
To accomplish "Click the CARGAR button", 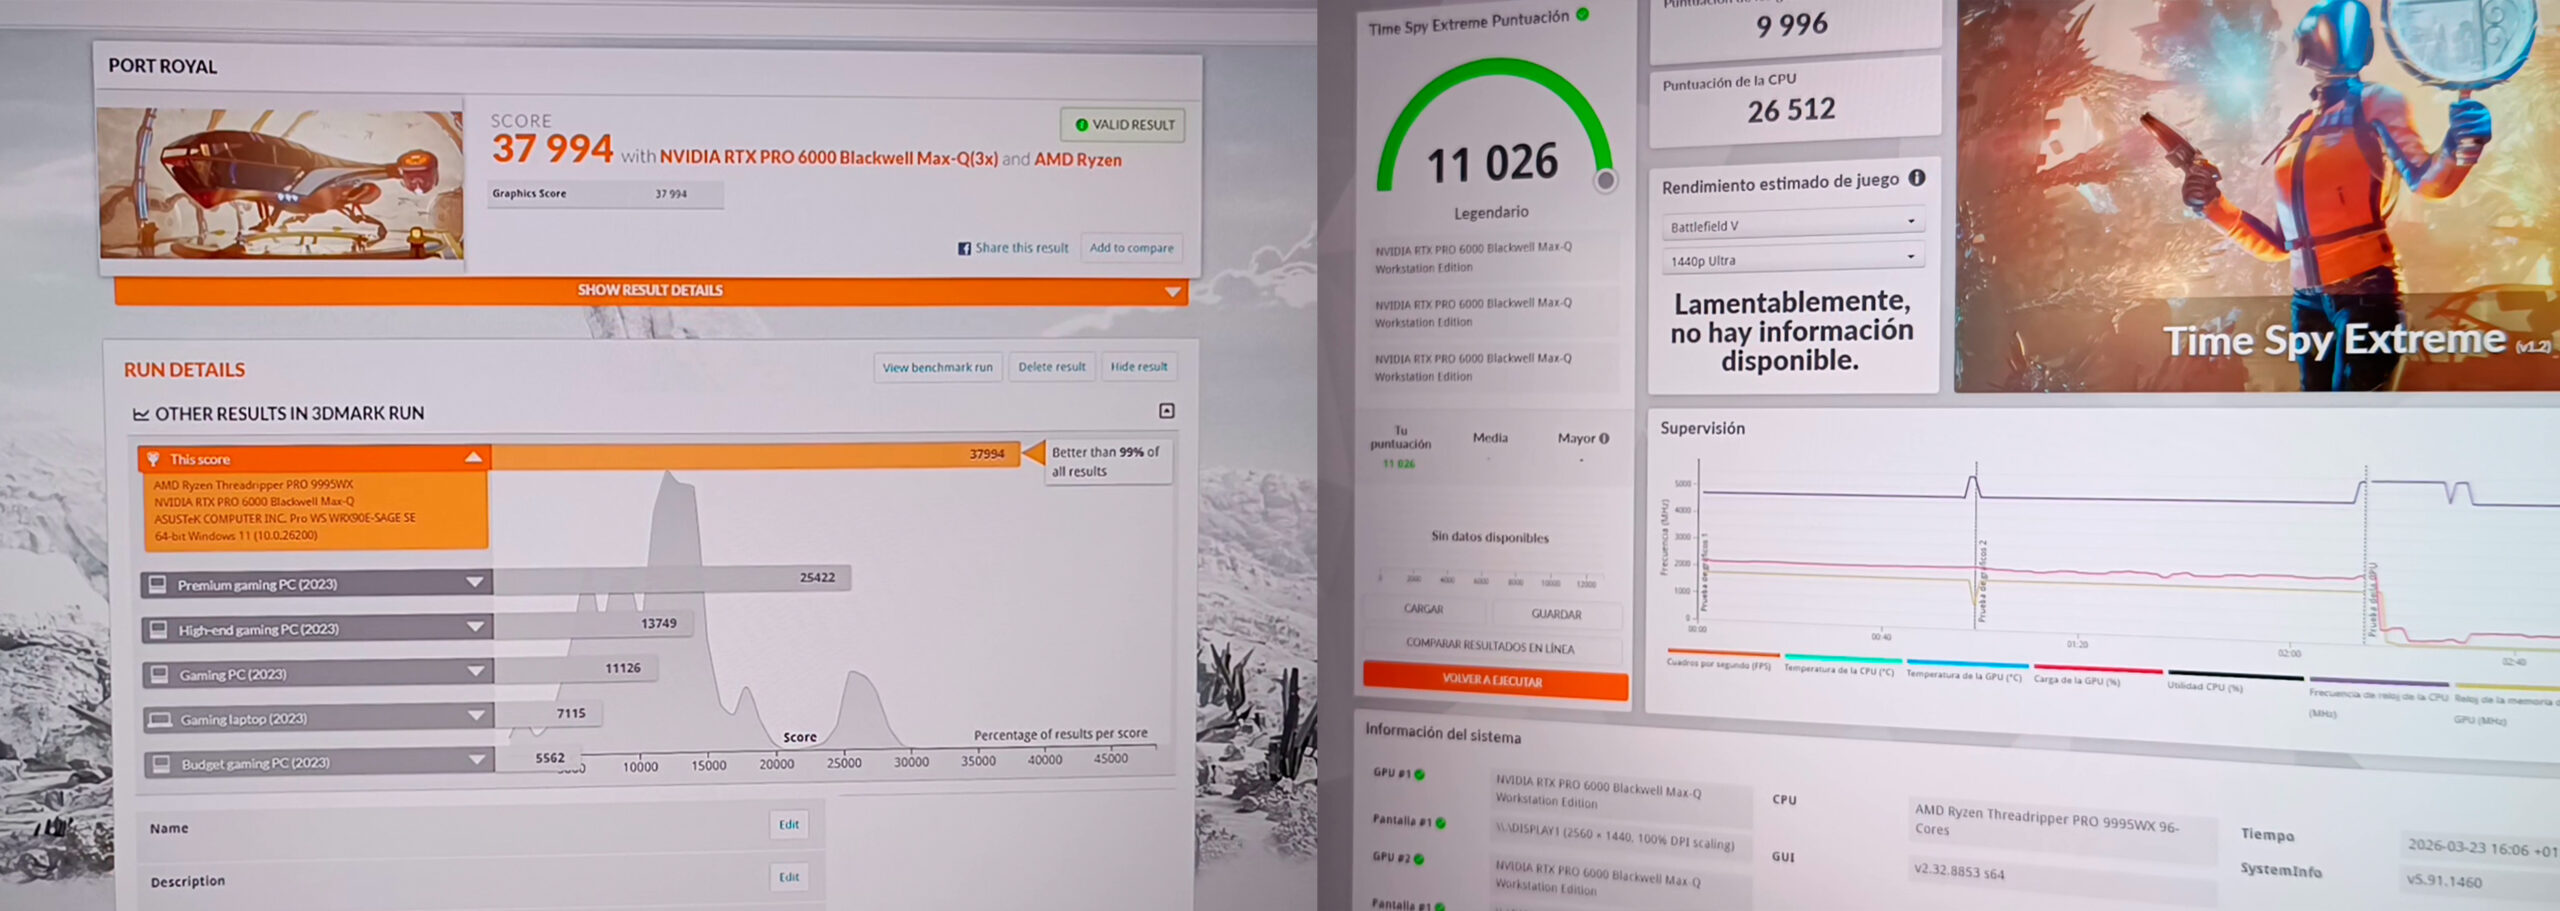I will coord(1423,609).
